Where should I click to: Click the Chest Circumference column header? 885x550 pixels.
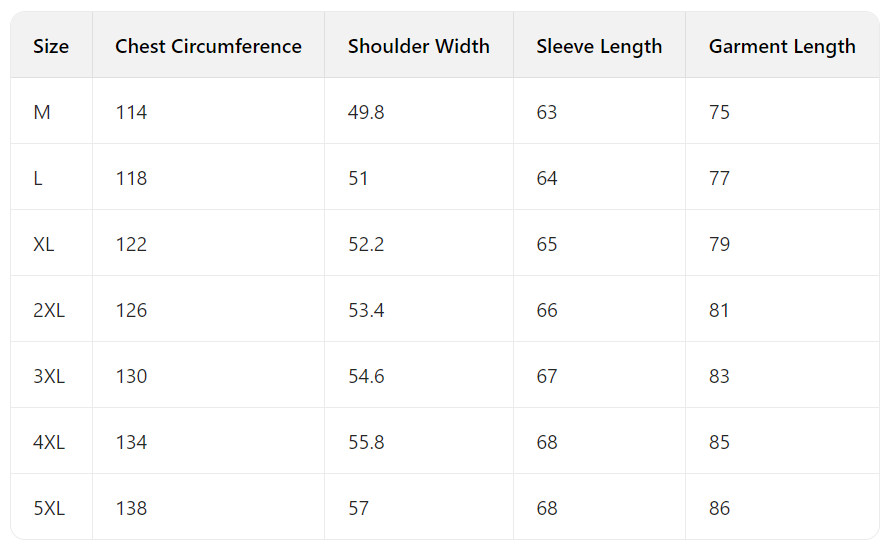tap(208, 46)
